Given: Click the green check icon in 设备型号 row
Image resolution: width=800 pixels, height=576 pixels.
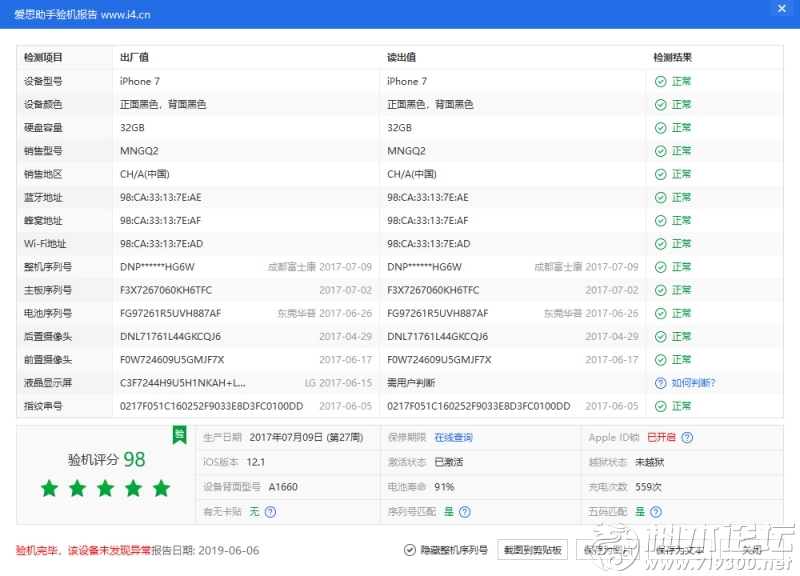Looking at the screenshot, I should [x=660, y=82].
